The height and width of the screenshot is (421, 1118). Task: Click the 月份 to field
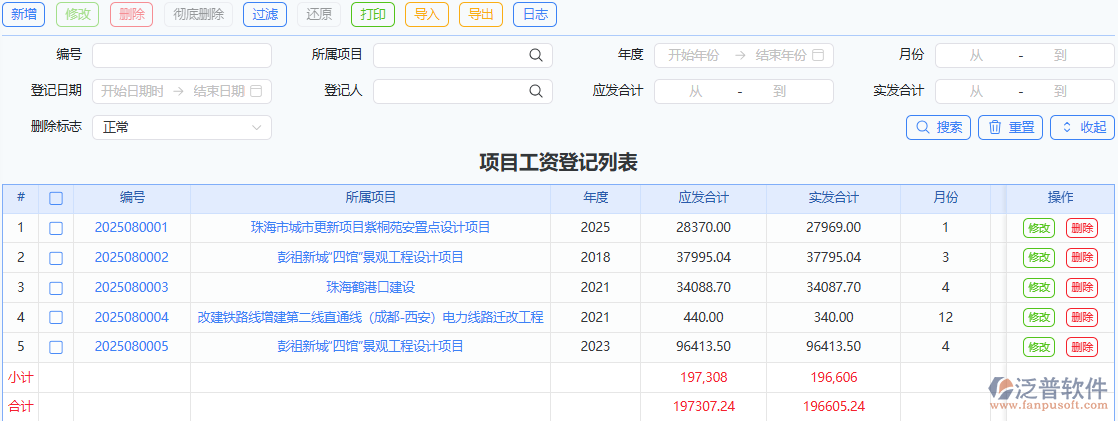click(x=1060, y=55)
